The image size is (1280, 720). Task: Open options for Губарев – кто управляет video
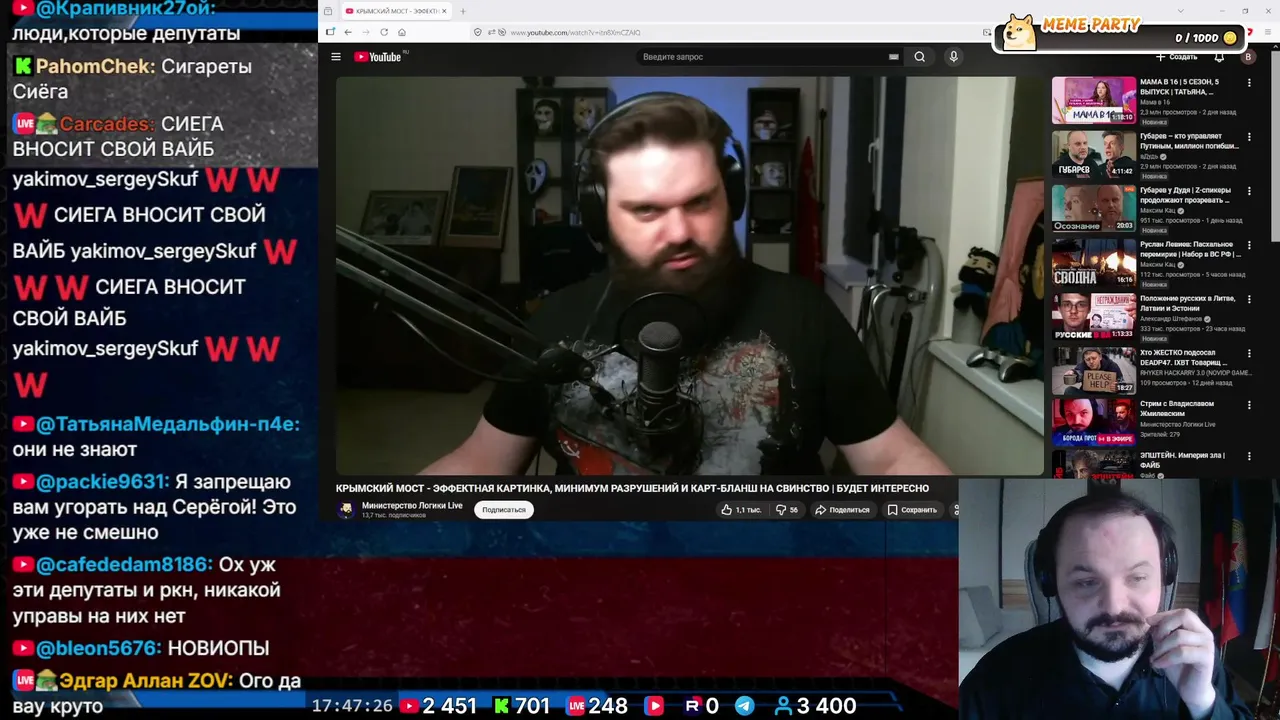click(1249, 137)
